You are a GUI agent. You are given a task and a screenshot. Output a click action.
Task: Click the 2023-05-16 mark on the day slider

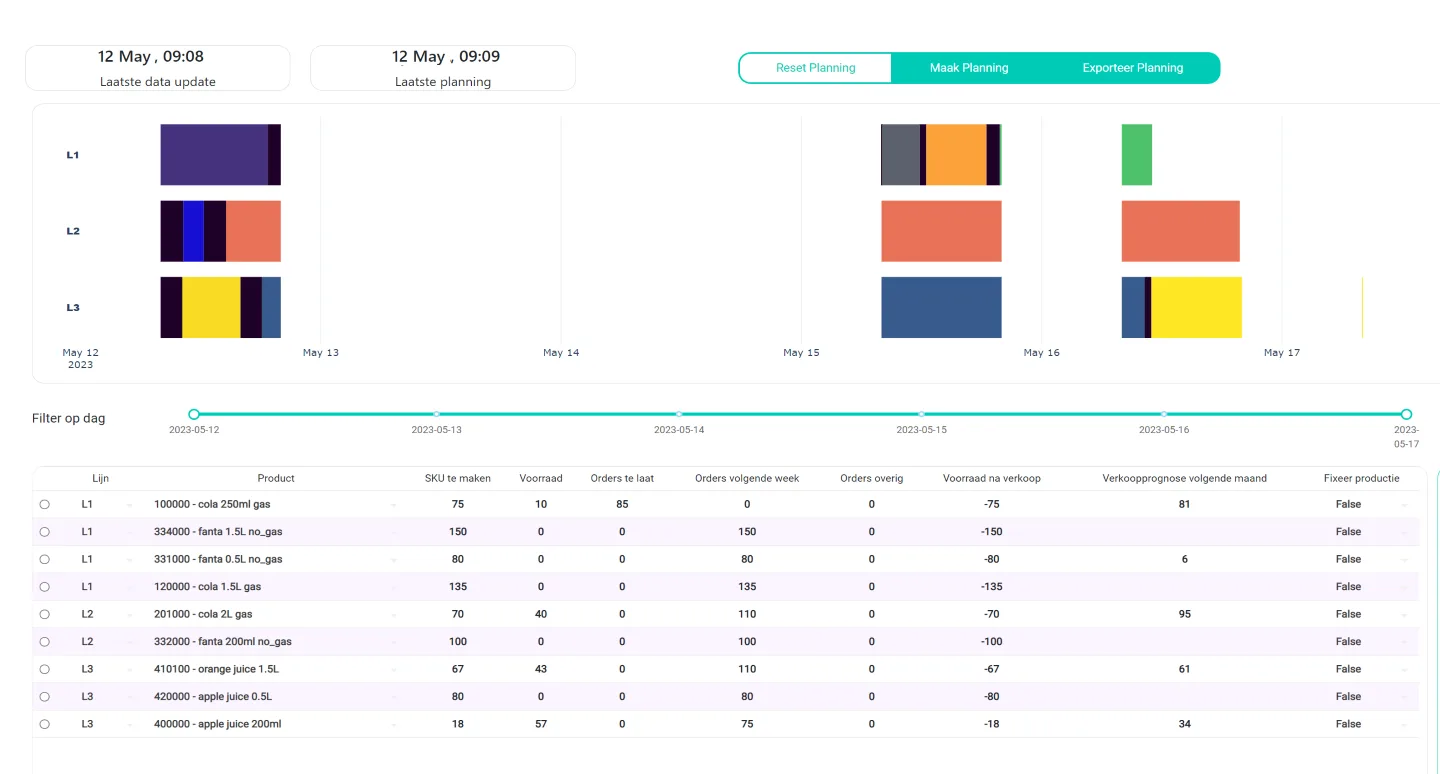pos(1164,414)
